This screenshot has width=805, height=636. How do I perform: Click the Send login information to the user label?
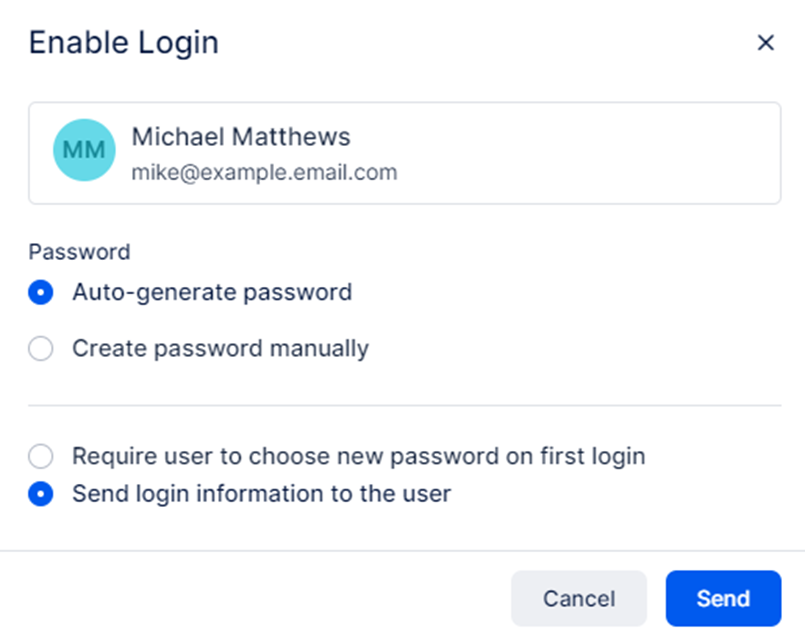261,494
